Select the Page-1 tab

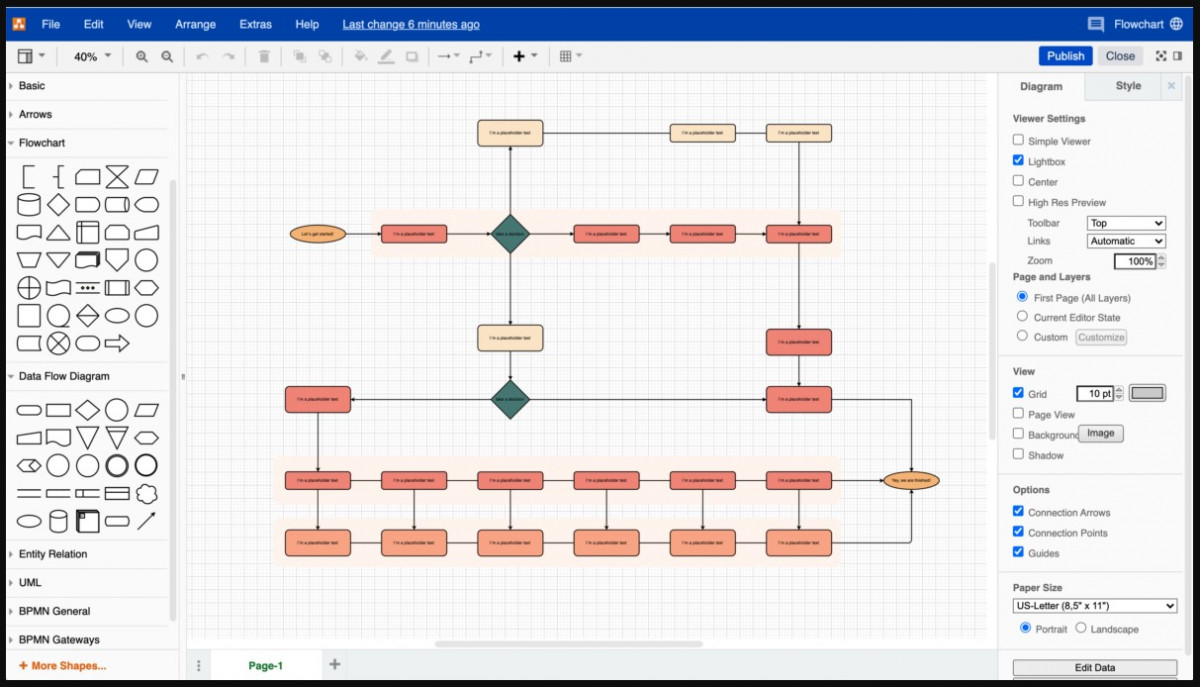pyautogui.click(x=265, y=665)
